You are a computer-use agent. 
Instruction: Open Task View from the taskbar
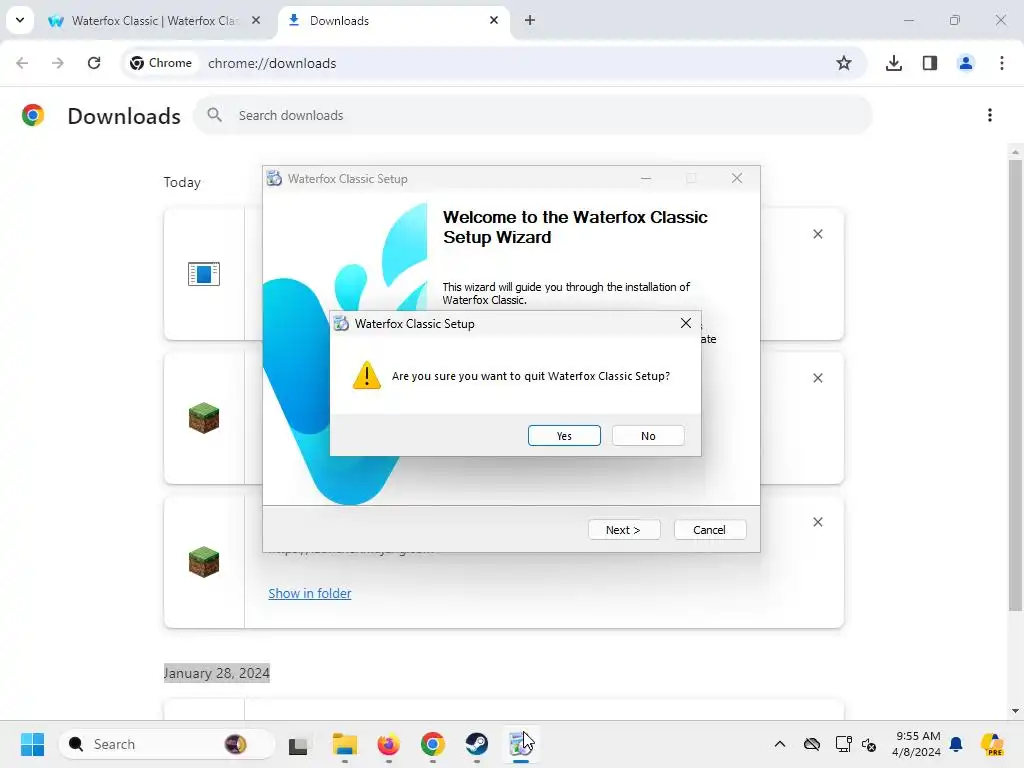coord(298,744)
